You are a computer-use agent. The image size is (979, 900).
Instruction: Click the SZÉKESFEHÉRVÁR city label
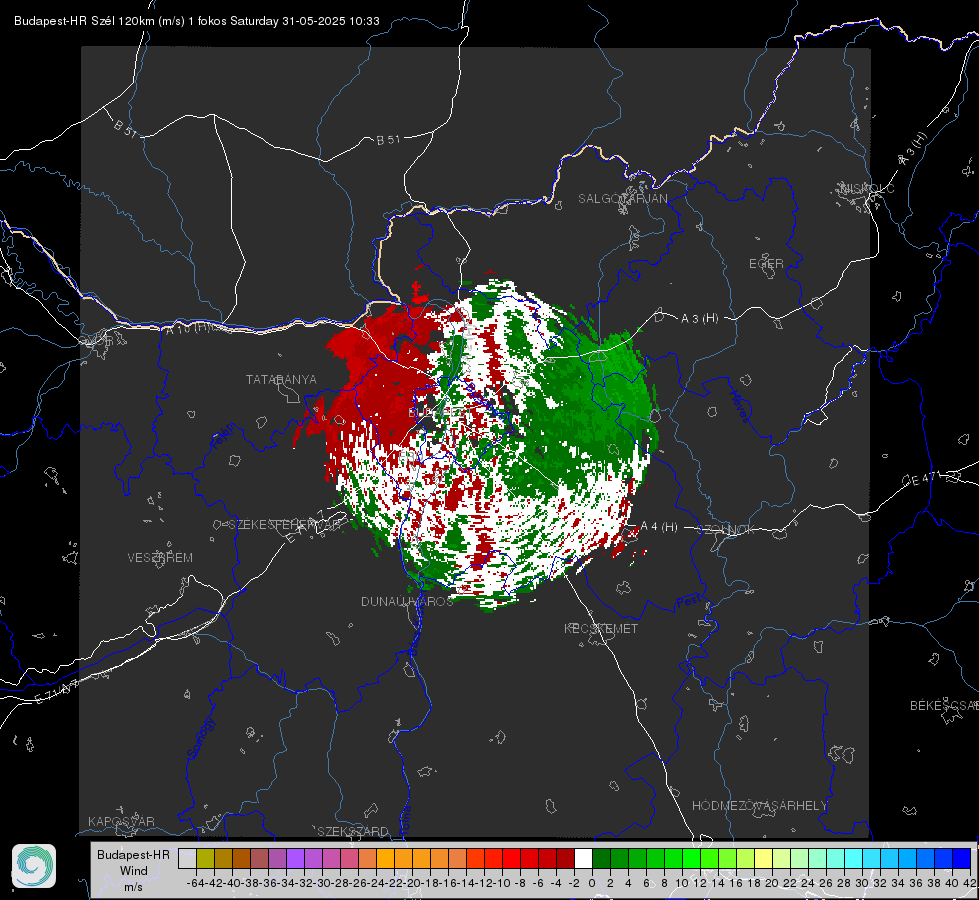tap(285, 525)
